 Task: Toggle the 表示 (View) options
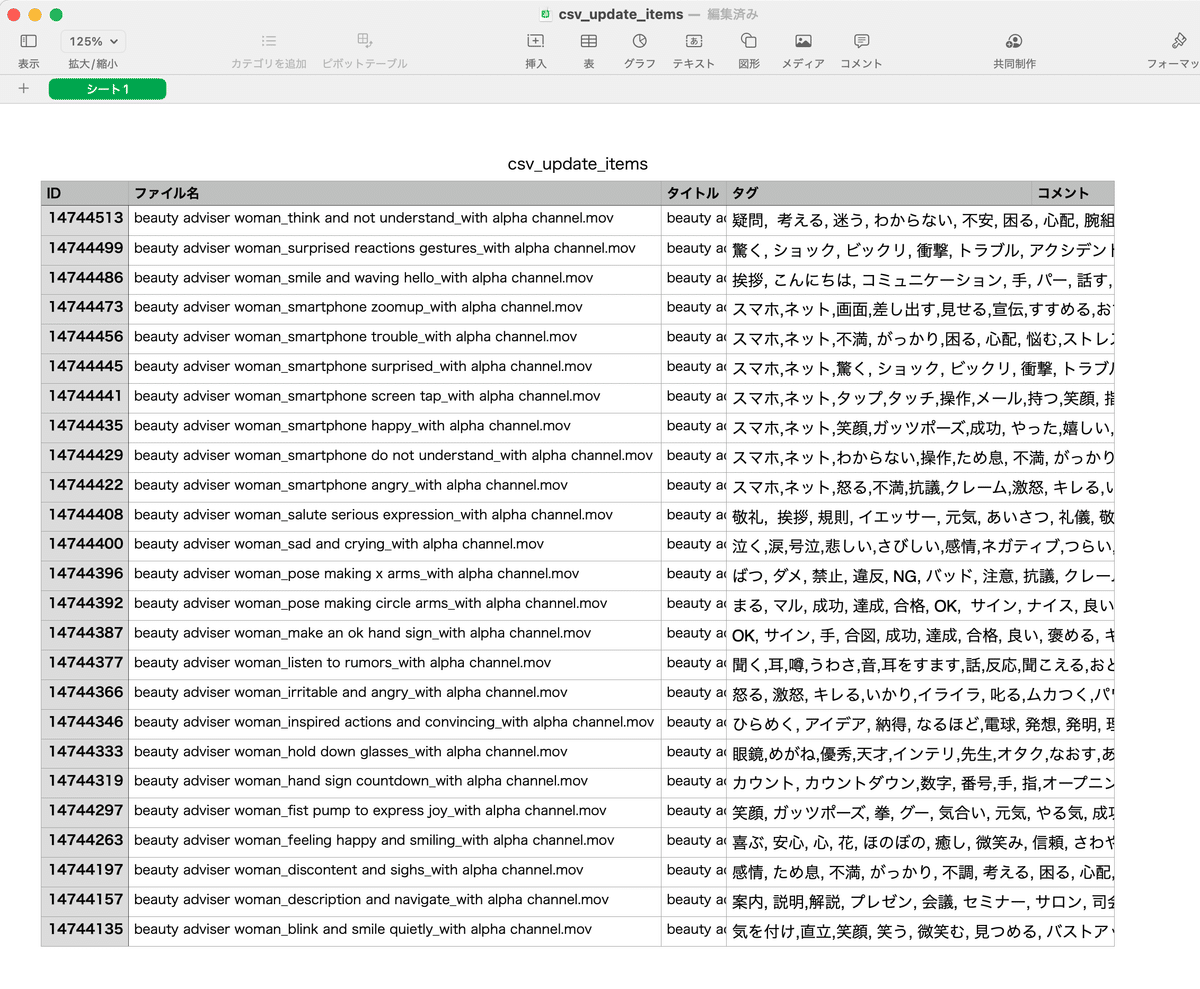(27, 47)
